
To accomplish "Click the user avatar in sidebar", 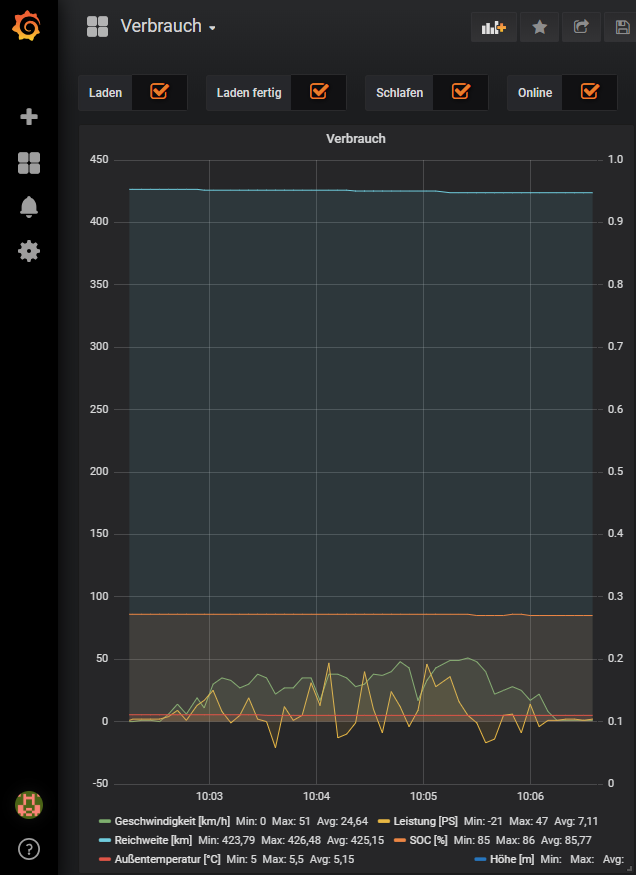I will pyautogui.click(x=29, y=803).
